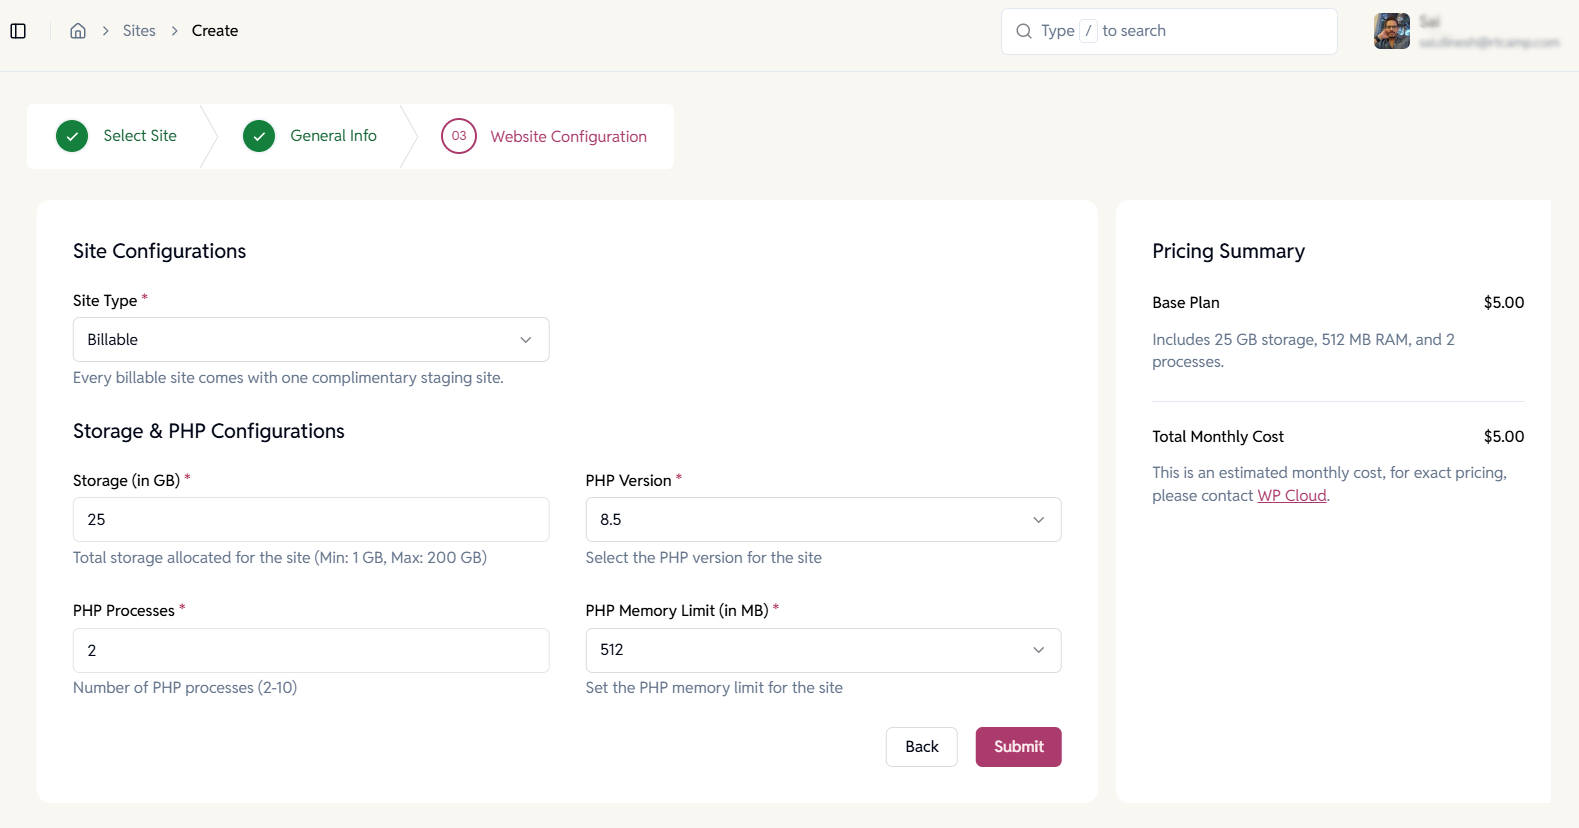The height and width of the screenshot is (828, 1579).
Task: Click the search magnifier icon
Action: (1024, 31)
